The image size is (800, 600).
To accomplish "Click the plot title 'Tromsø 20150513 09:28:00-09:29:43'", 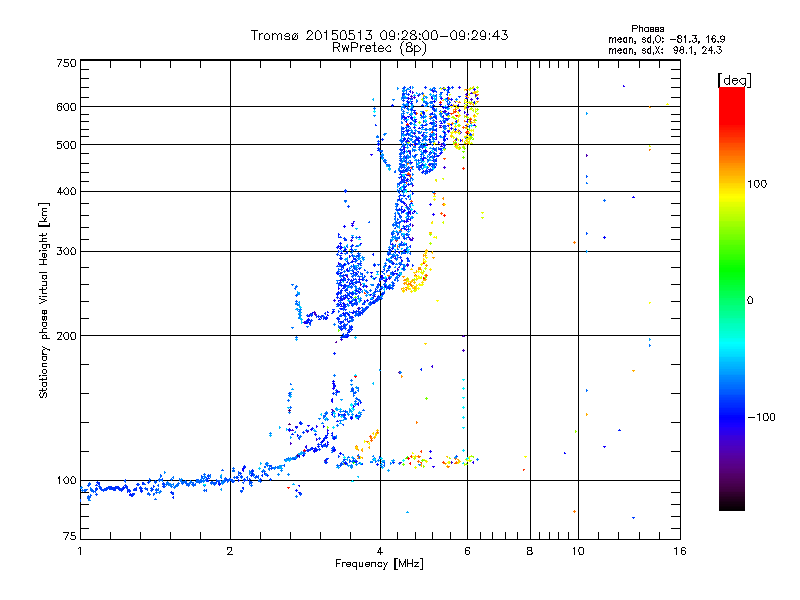I will pos(379,35).
